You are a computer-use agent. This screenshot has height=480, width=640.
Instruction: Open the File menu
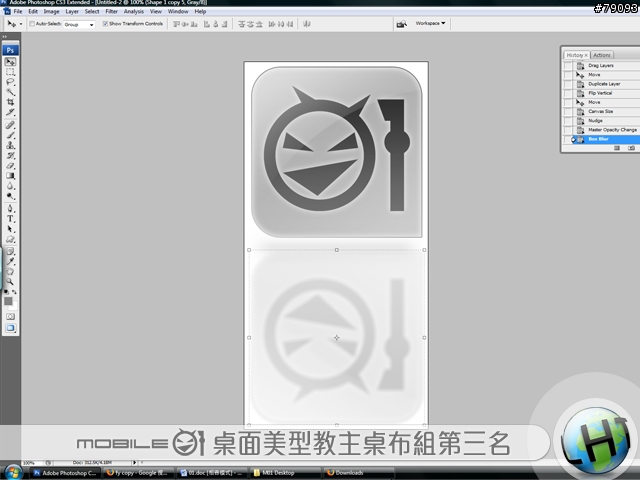coord(18,11)
